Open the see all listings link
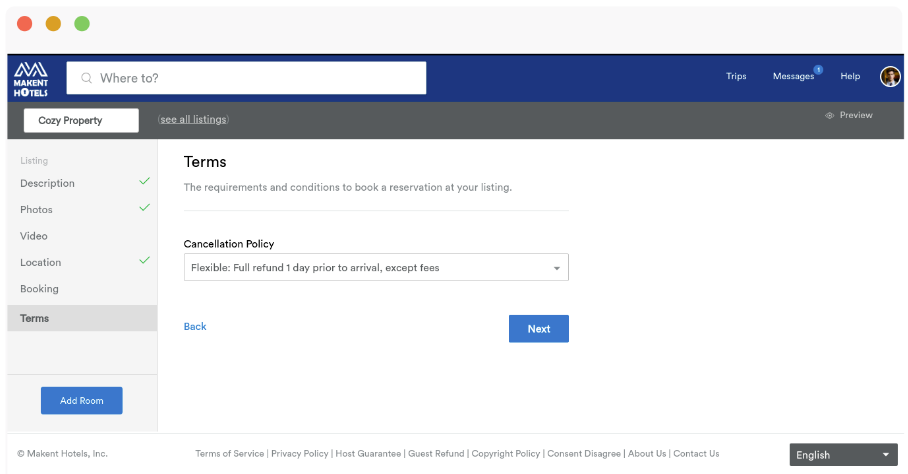 coord(193,119)
